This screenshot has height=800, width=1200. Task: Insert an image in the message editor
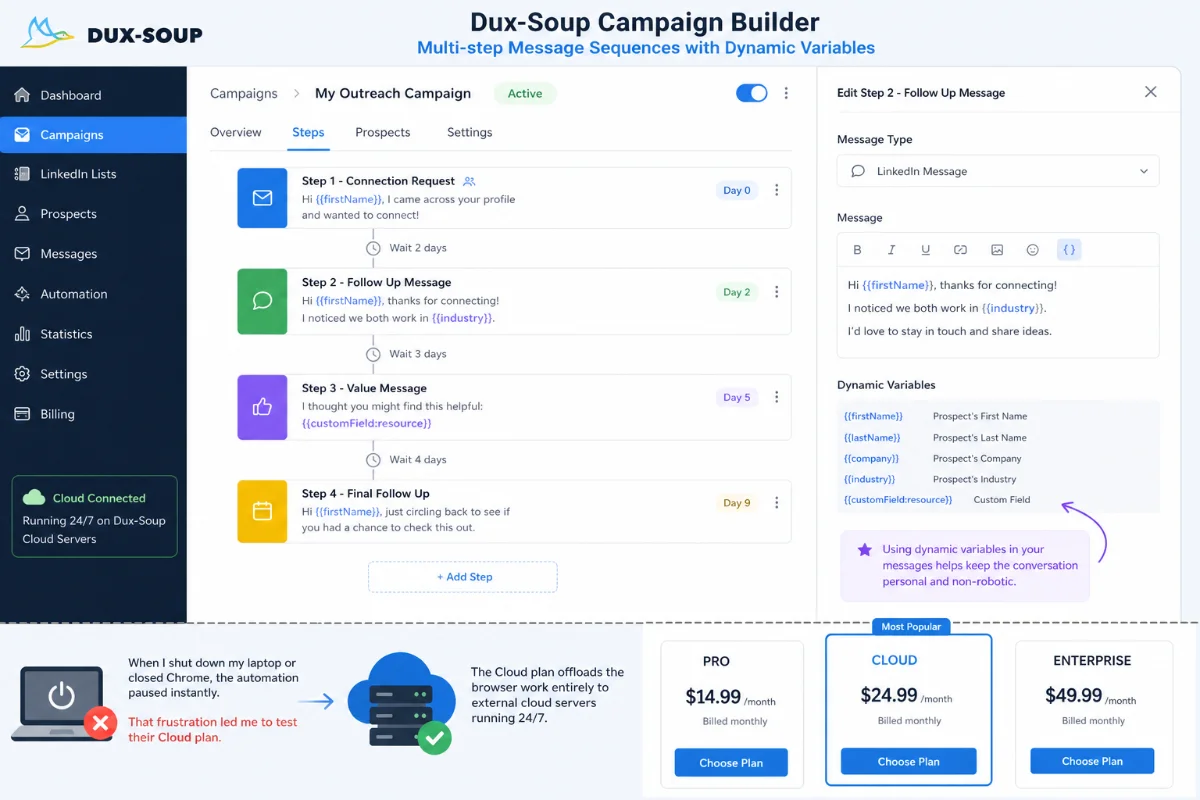[997, 250]
